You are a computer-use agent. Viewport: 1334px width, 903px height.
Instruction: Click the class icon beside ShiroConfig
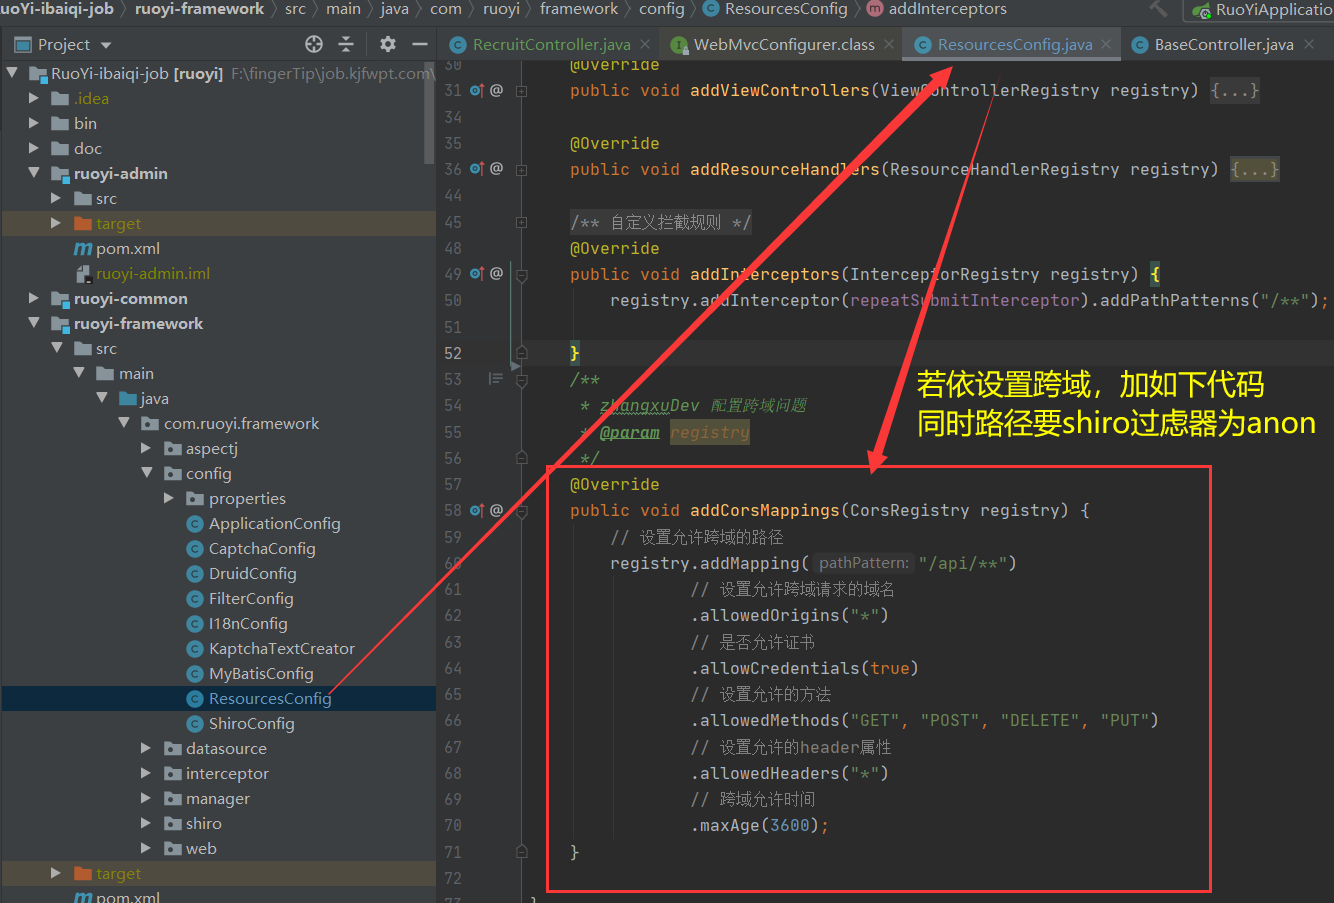[x=196, y=724]
